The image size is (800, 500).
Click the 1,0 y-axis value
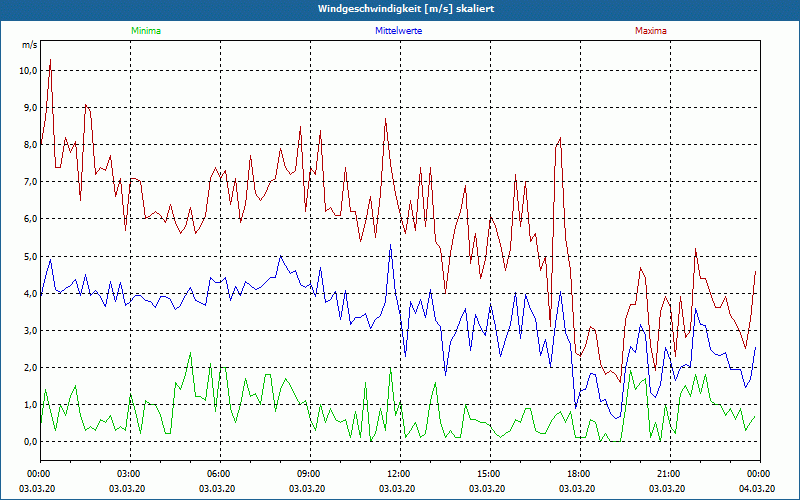click(30, 405)
